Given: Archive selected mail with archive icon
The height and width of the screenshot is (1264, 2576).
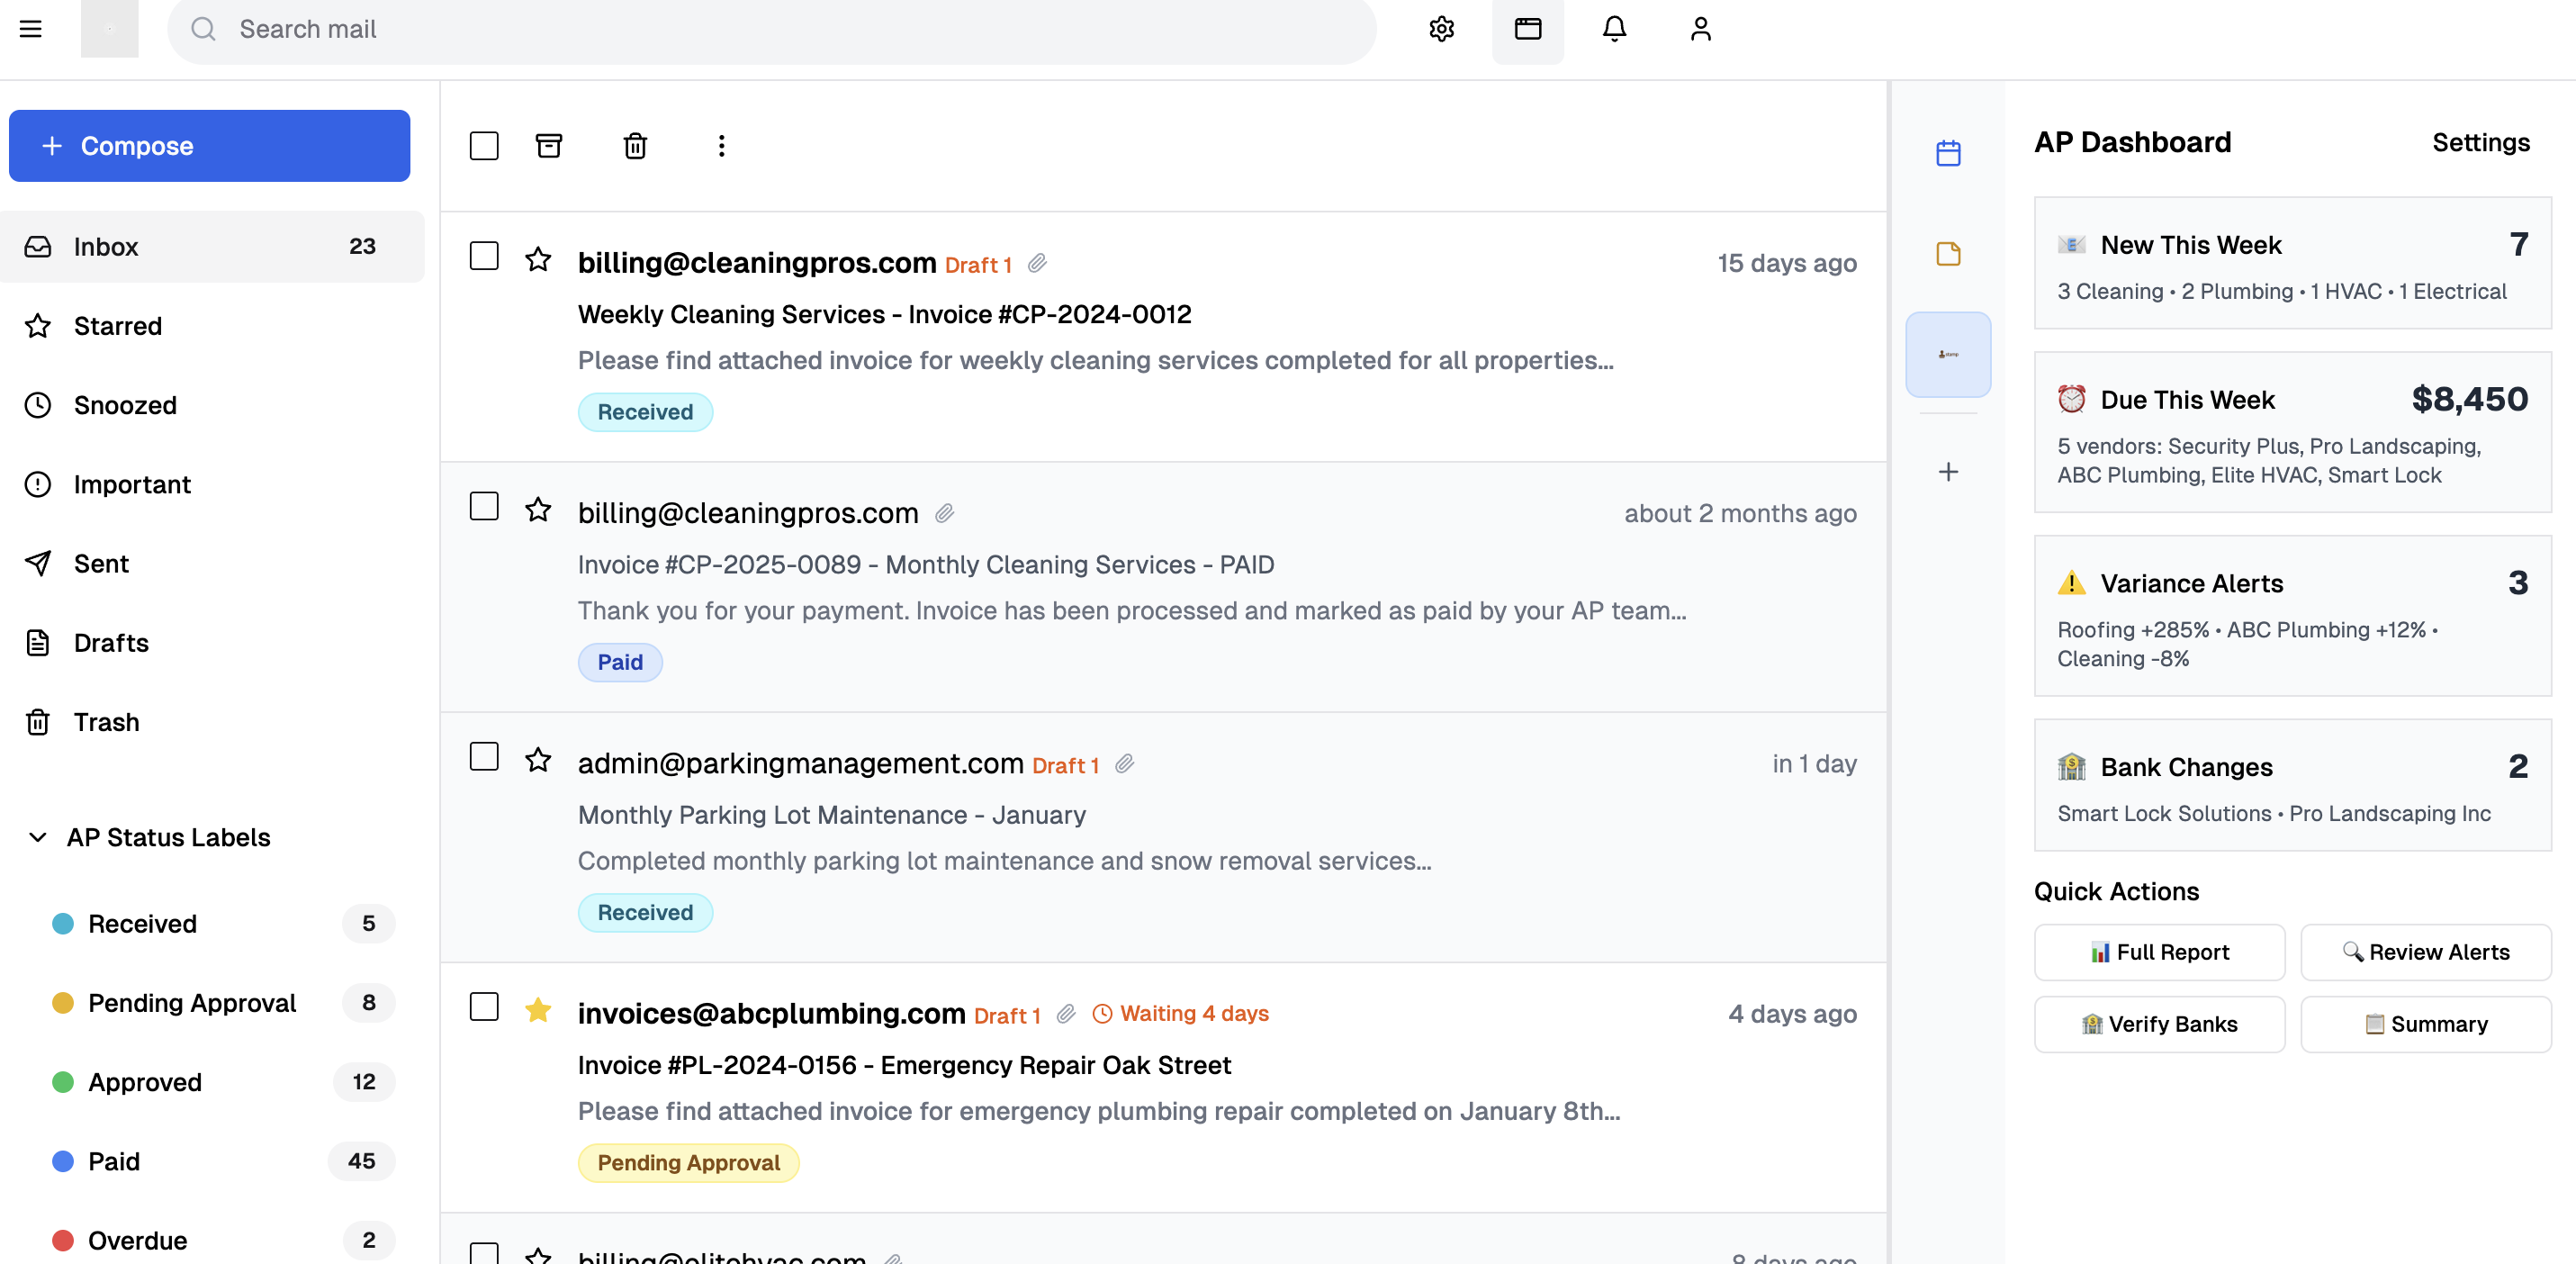Looking at the screenshot, I should [549, 146].
